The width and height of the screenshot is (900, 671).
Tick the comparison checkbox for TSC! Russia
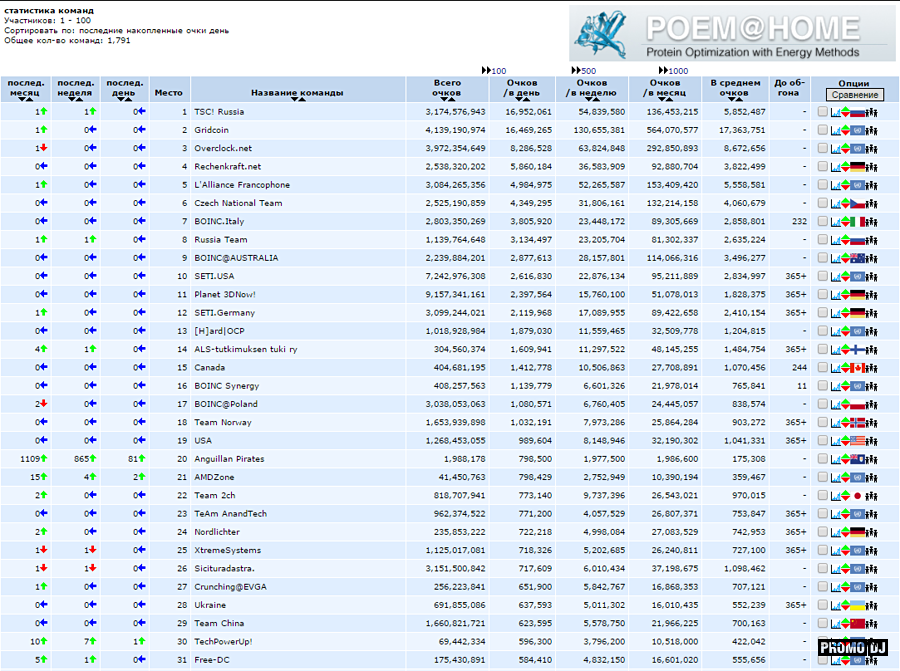point(822,112)
